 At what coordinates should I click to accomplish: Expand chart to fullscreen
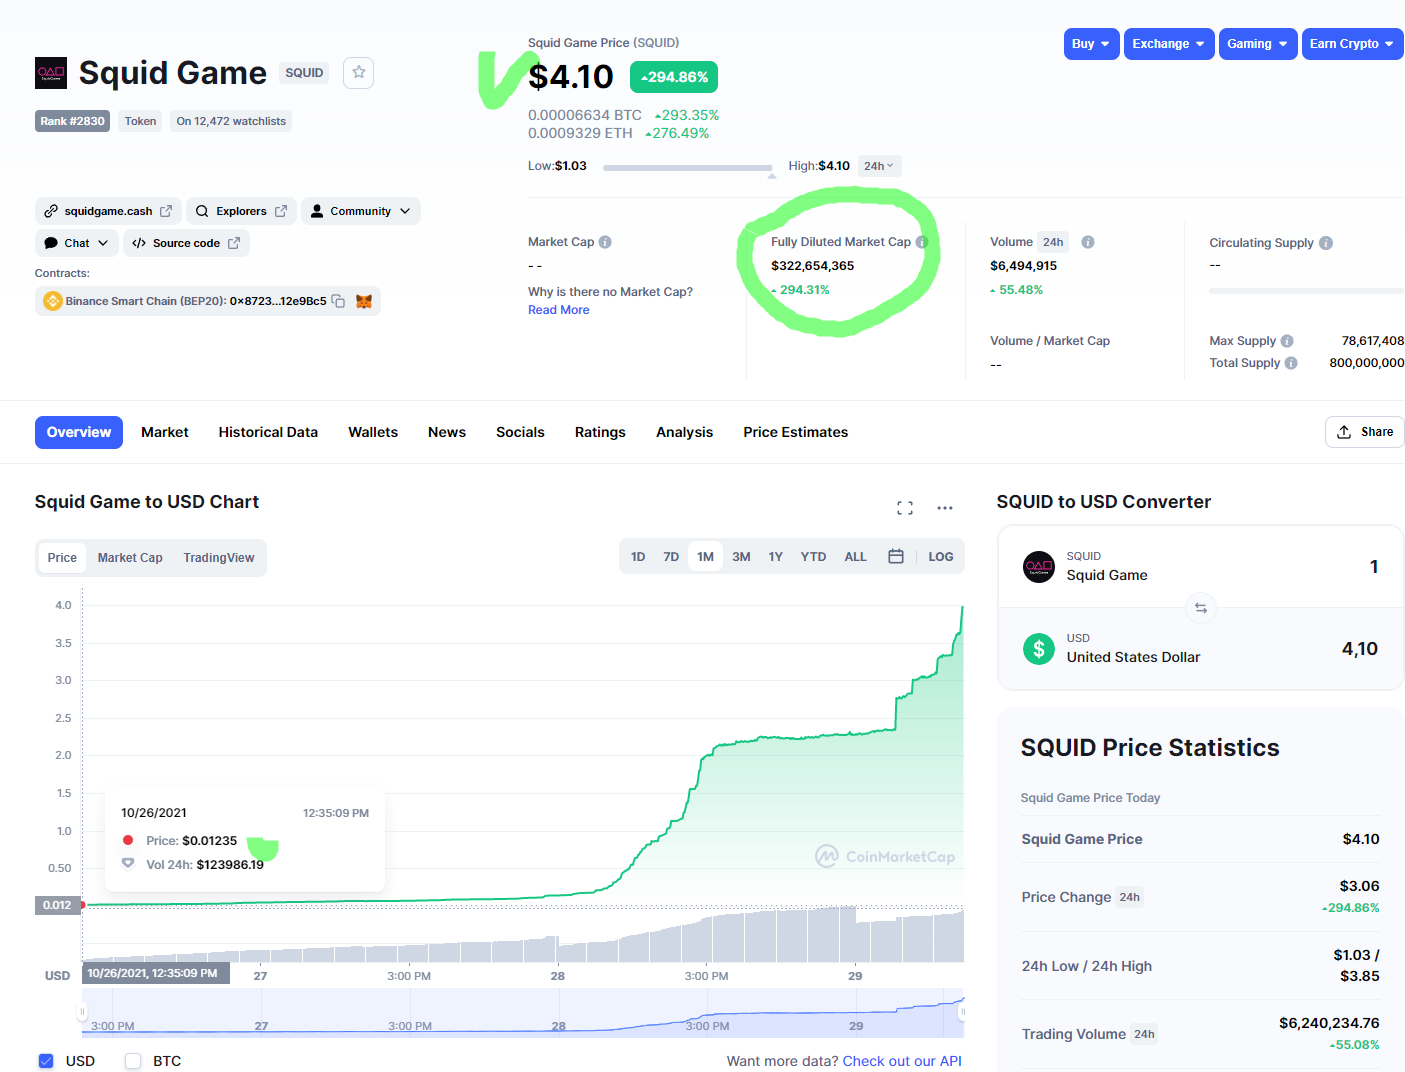pos(905,508)
